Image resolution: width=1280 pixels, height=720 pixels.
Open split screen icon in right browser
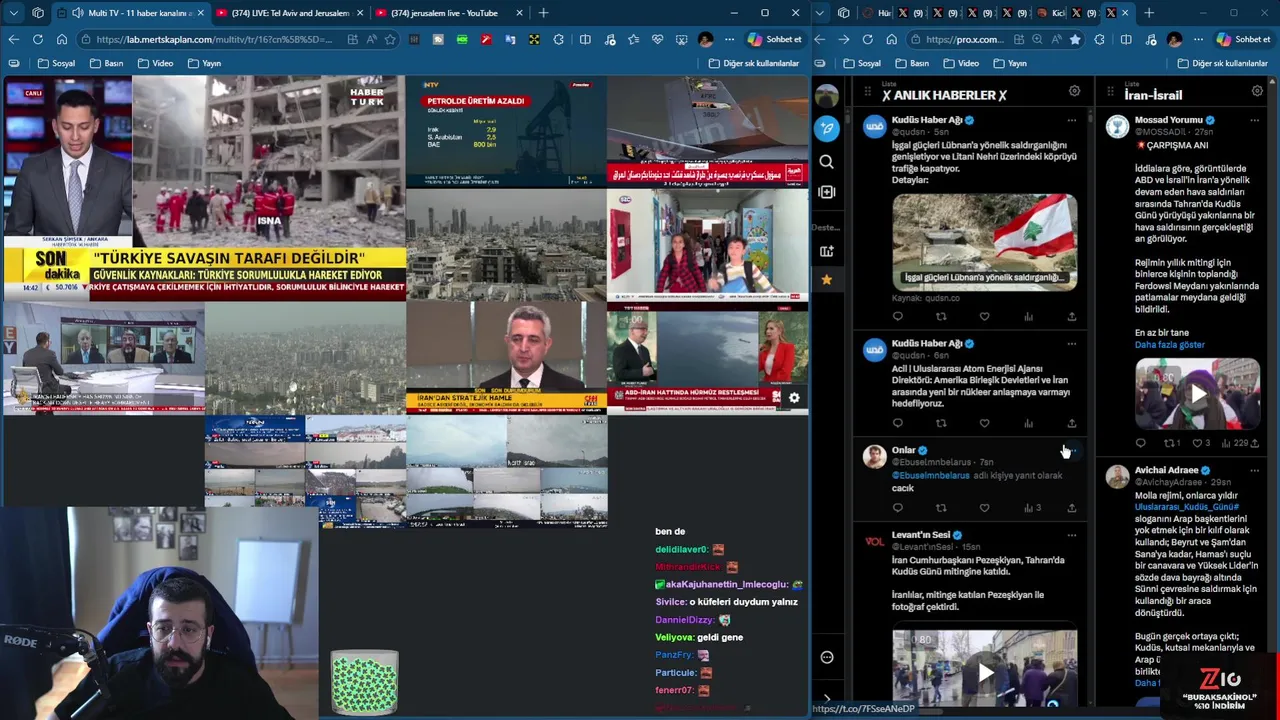click(1126, 39)
